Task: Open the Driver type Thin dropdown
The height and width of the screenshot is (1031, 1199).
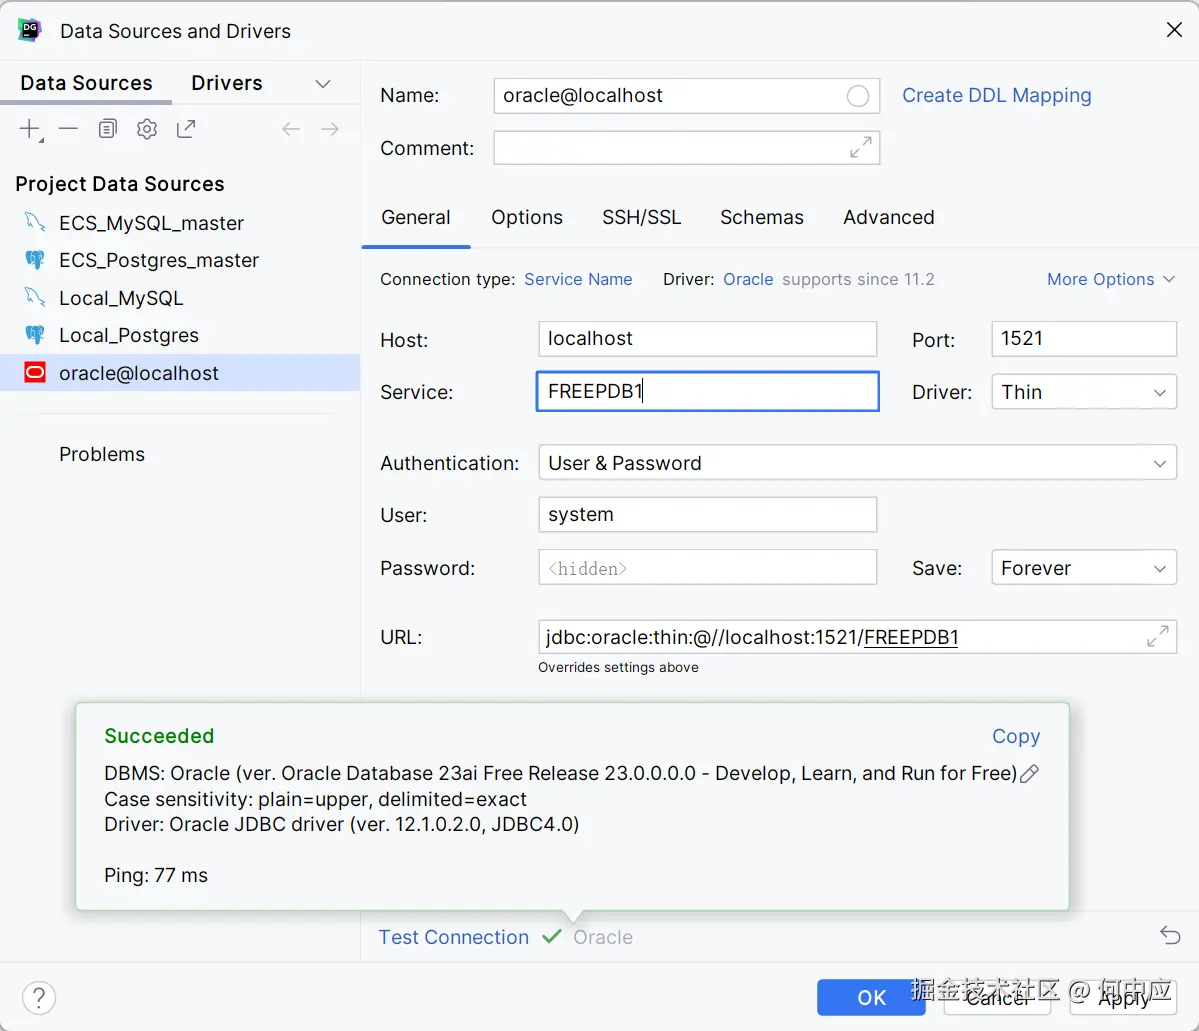Action: point(1083,392)
